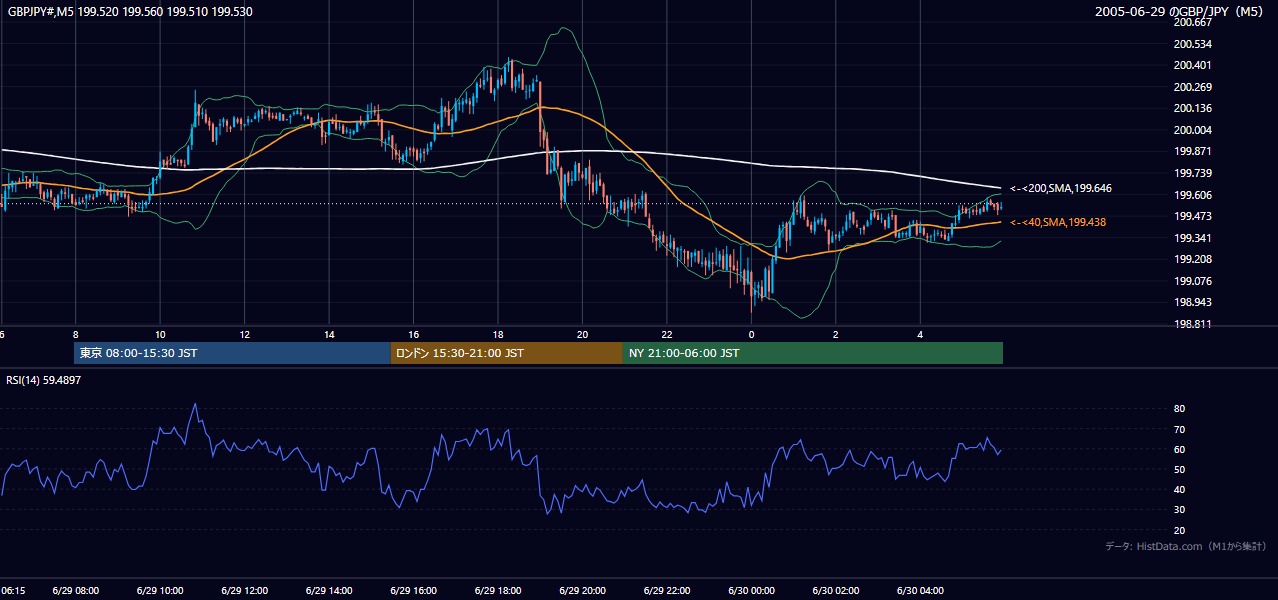Click hour label 8 under the price chart
The height and width of the screenshot is (600, 1278).
click(x=76, y=336)
